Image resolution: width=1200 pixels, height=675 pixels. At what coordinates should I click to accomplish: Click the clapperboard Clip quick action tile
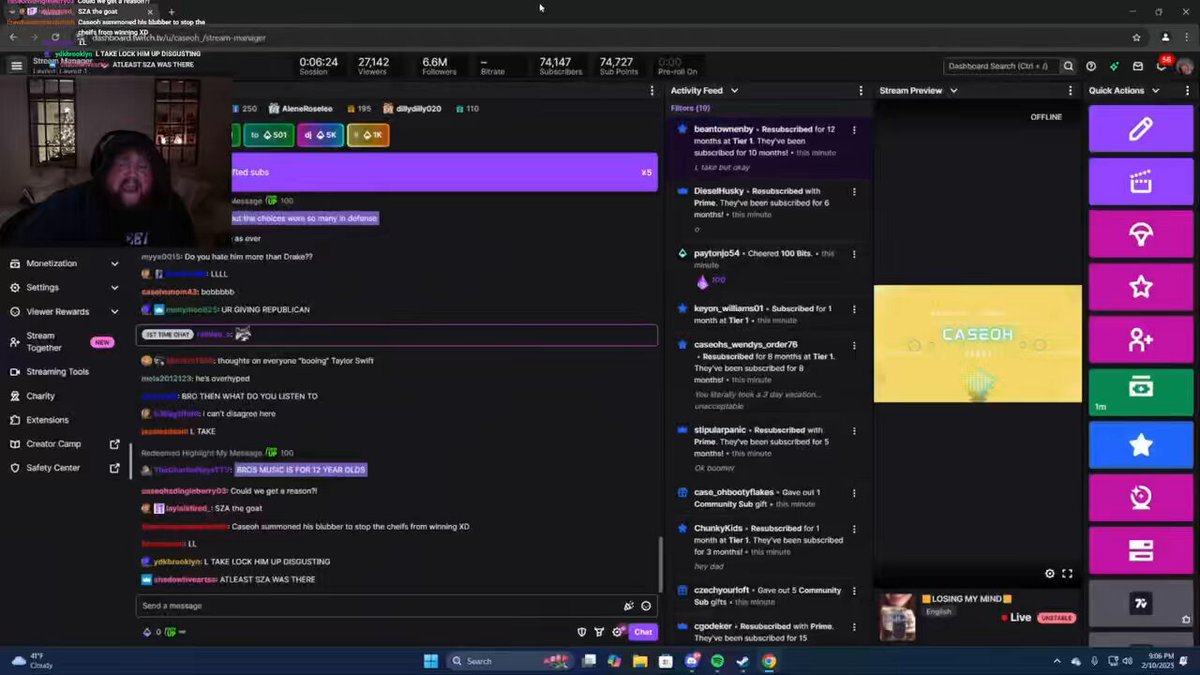(1140, 181)
